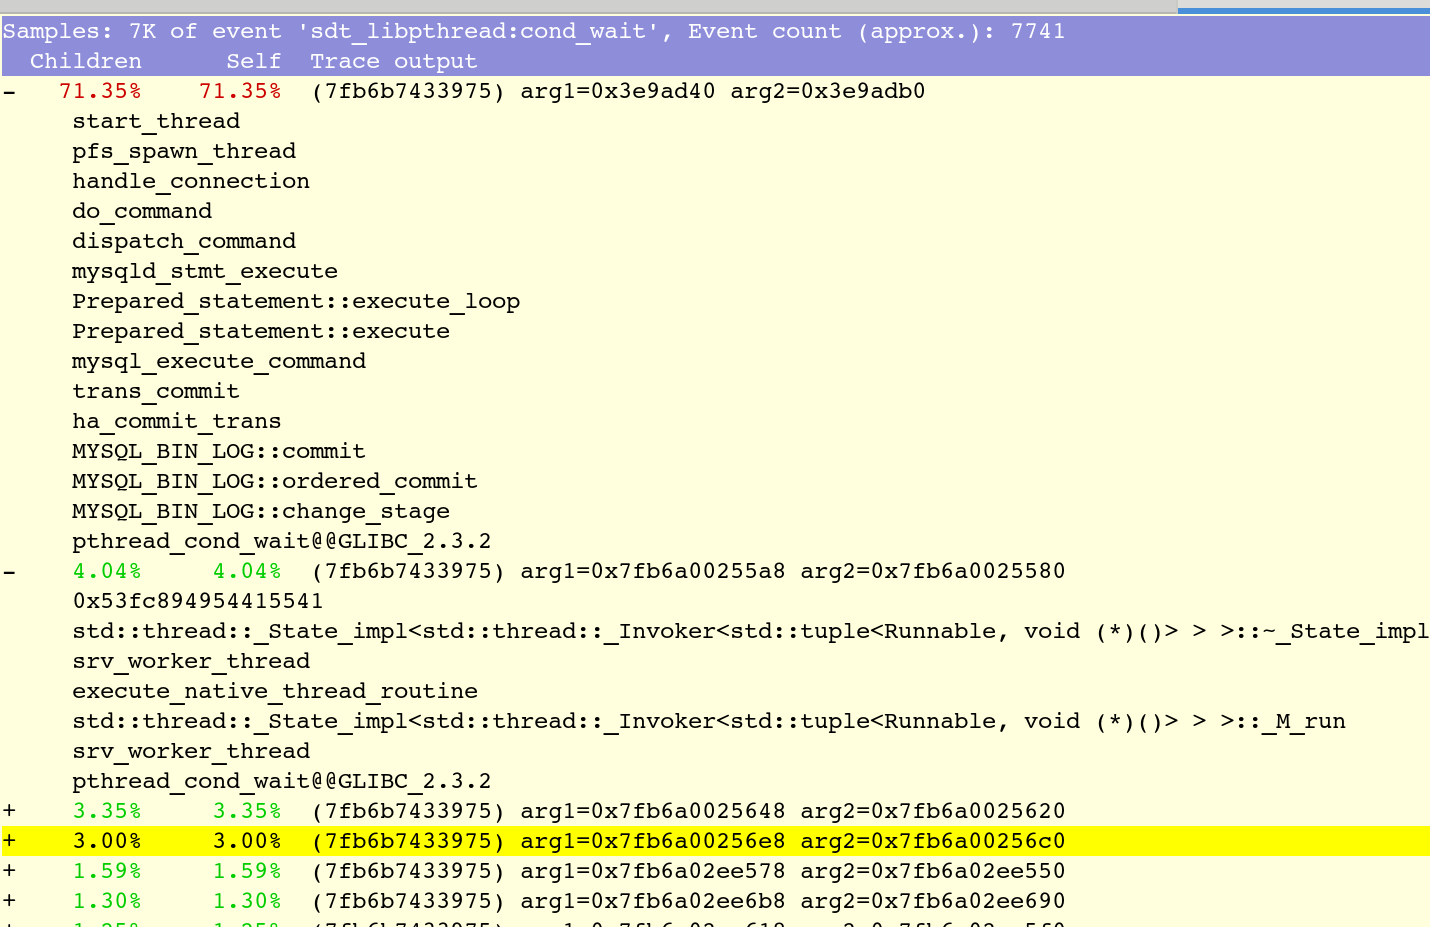The height and width of the screenshot is (927, 1430).
Task: Click the 71.35% Children percentage
Action: pos(100,91)
